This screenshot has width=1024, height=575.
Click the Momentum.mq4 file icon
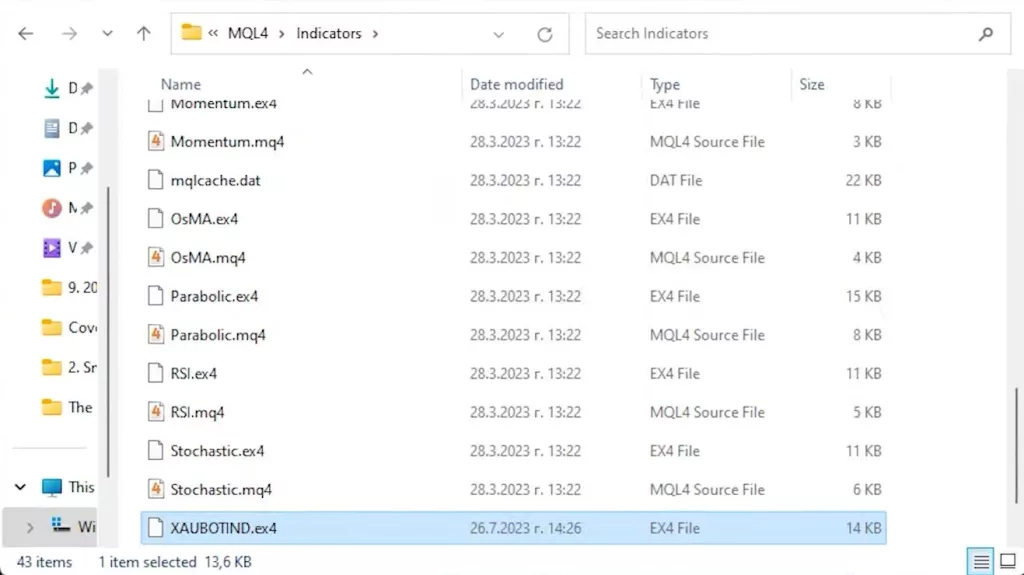[155, 142]
